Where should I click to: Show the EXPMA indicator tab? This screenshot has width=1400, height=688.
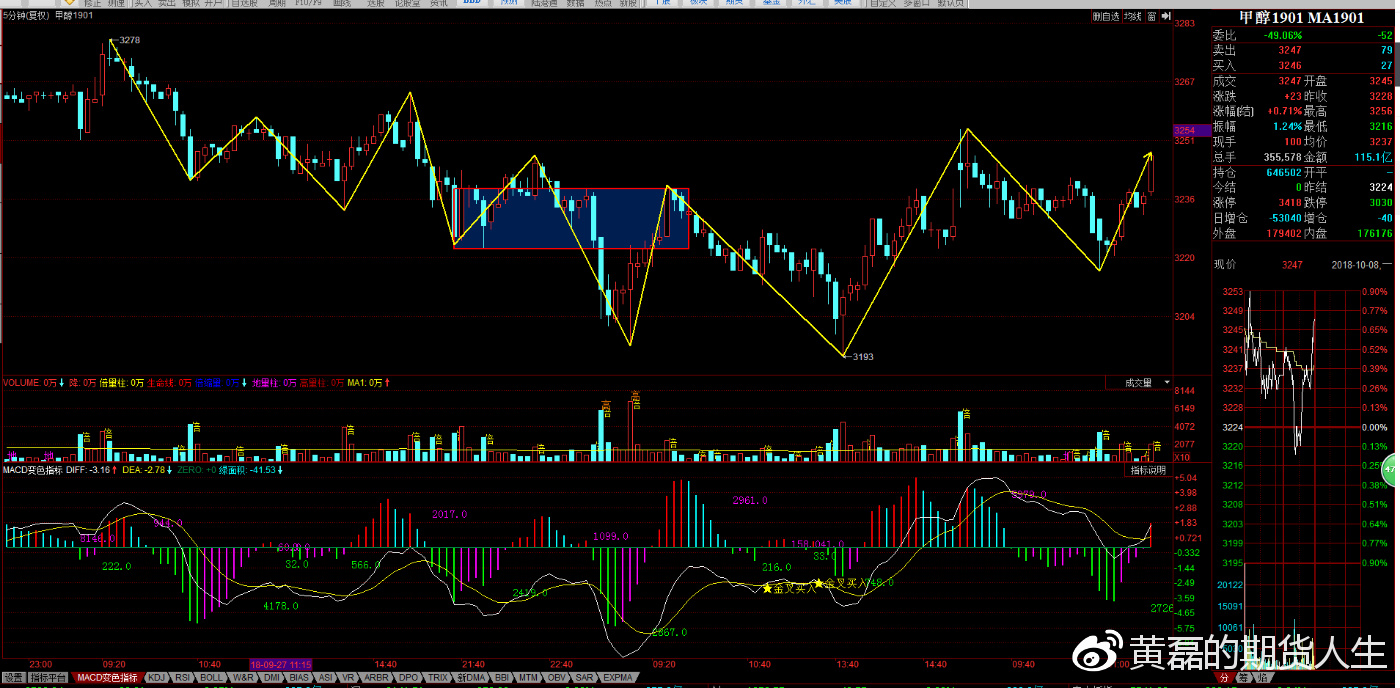tap(619, 678)
